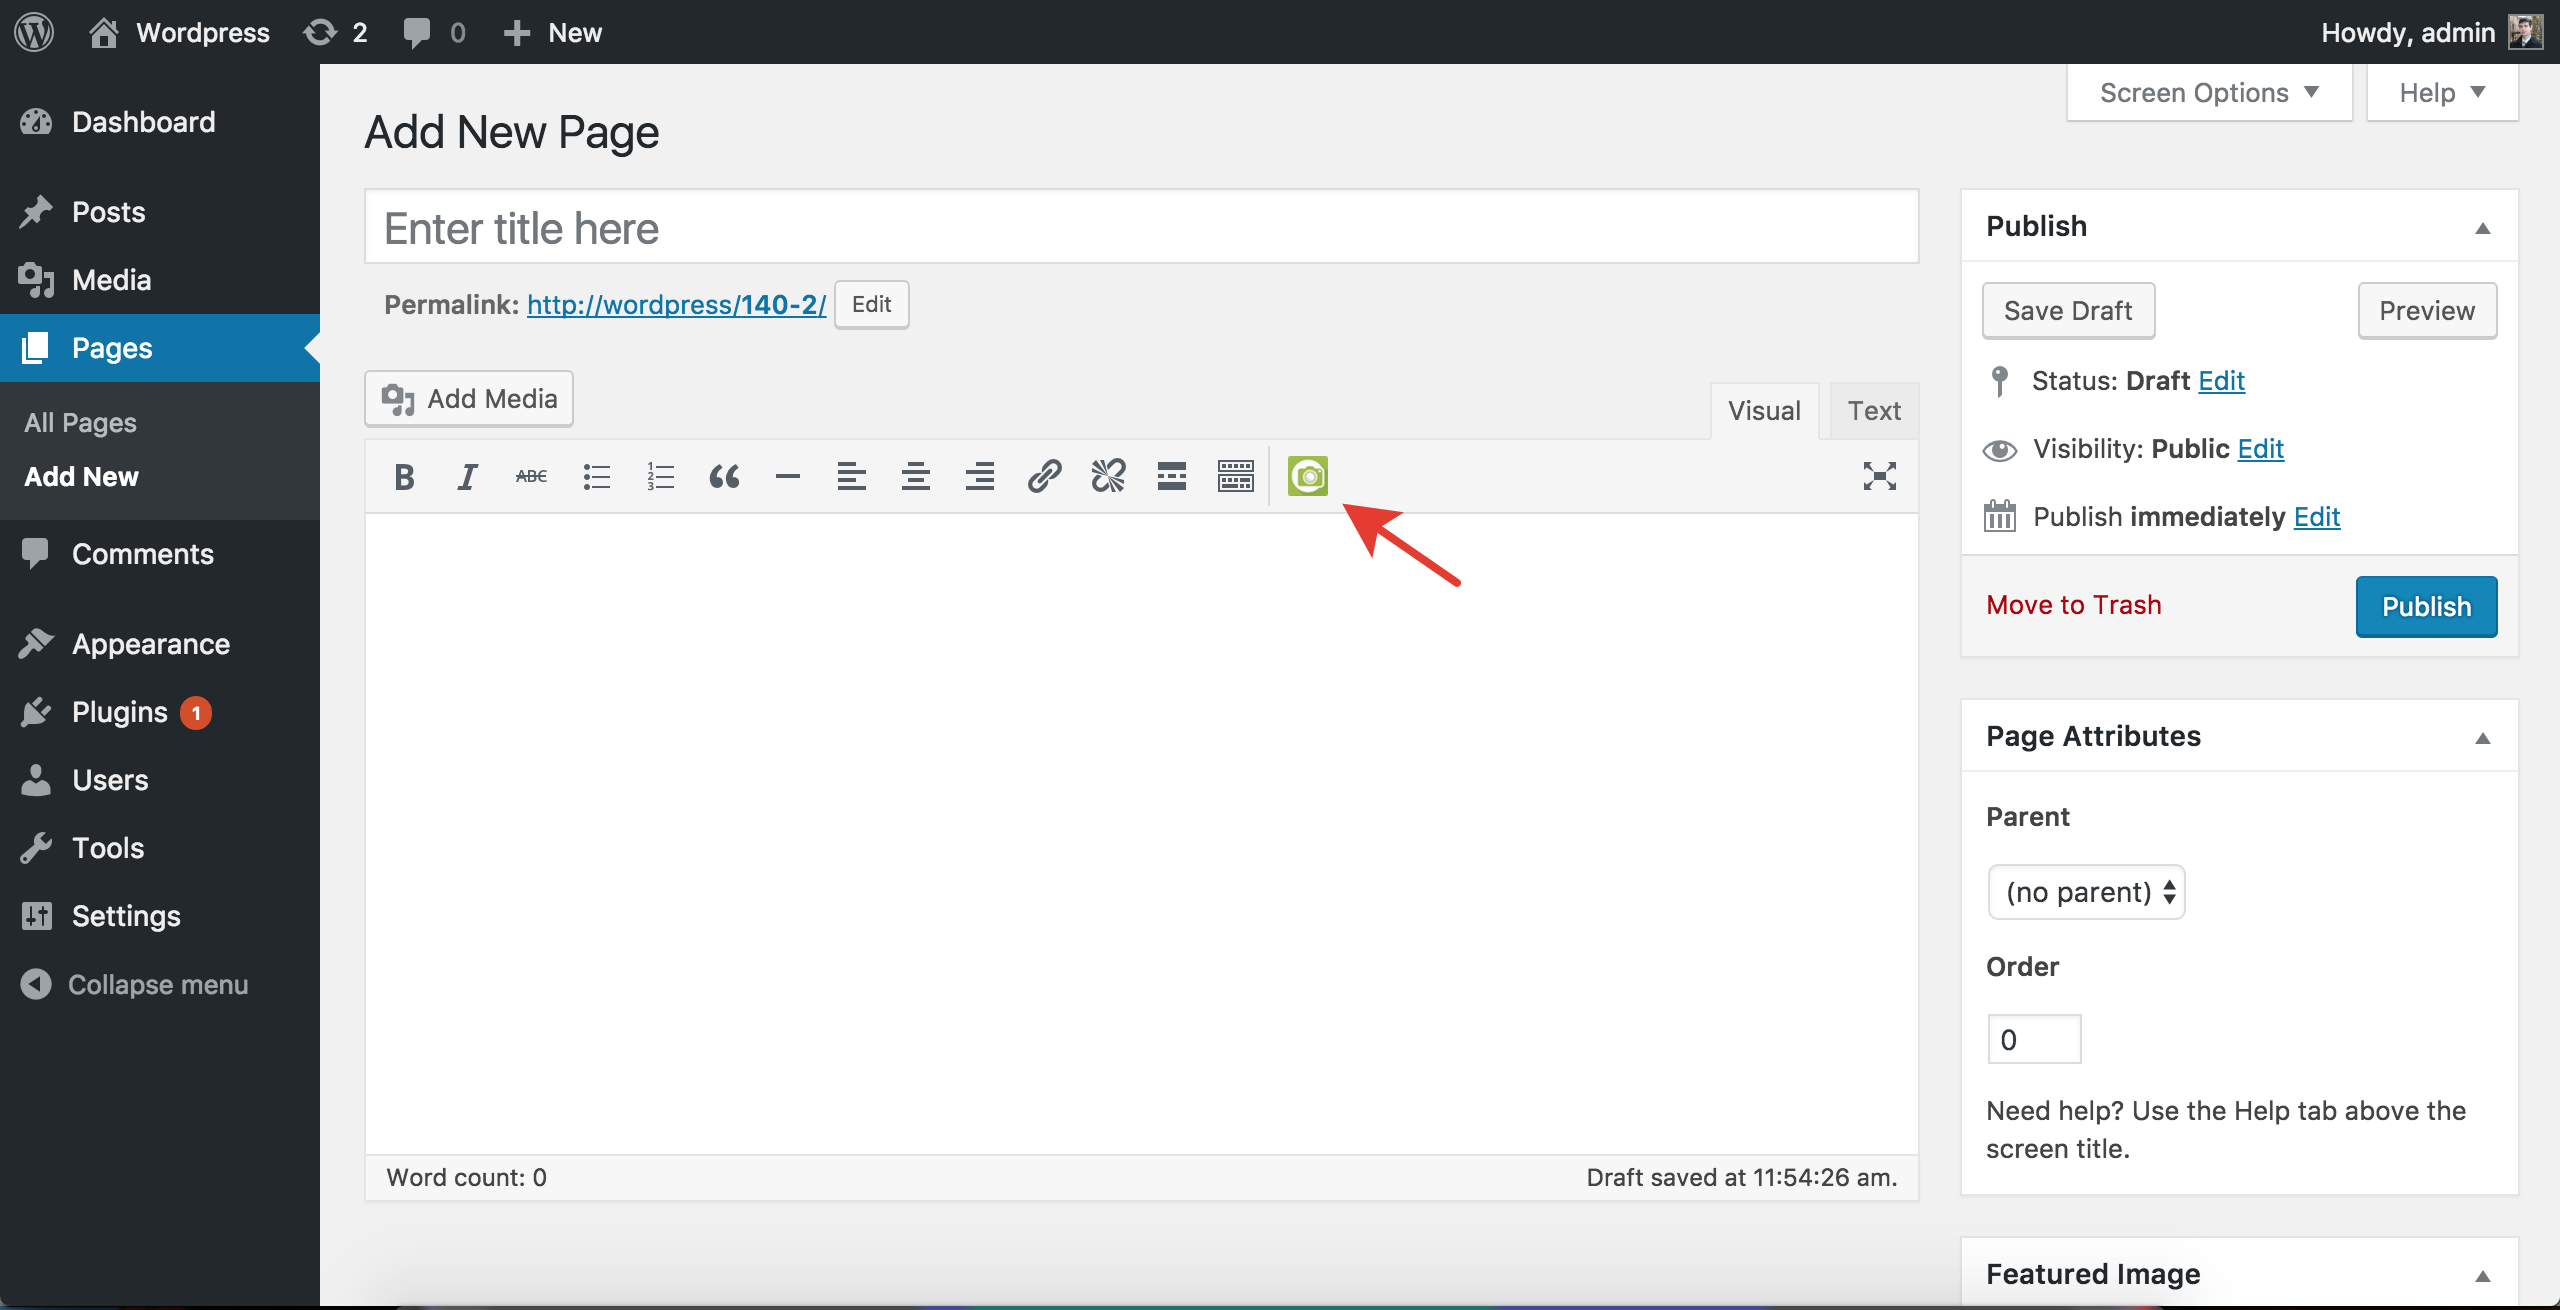Click the Save Draft button
Image resolution: width=2560 pixels, height=1310 pixels.
(x=2067, y=307)
